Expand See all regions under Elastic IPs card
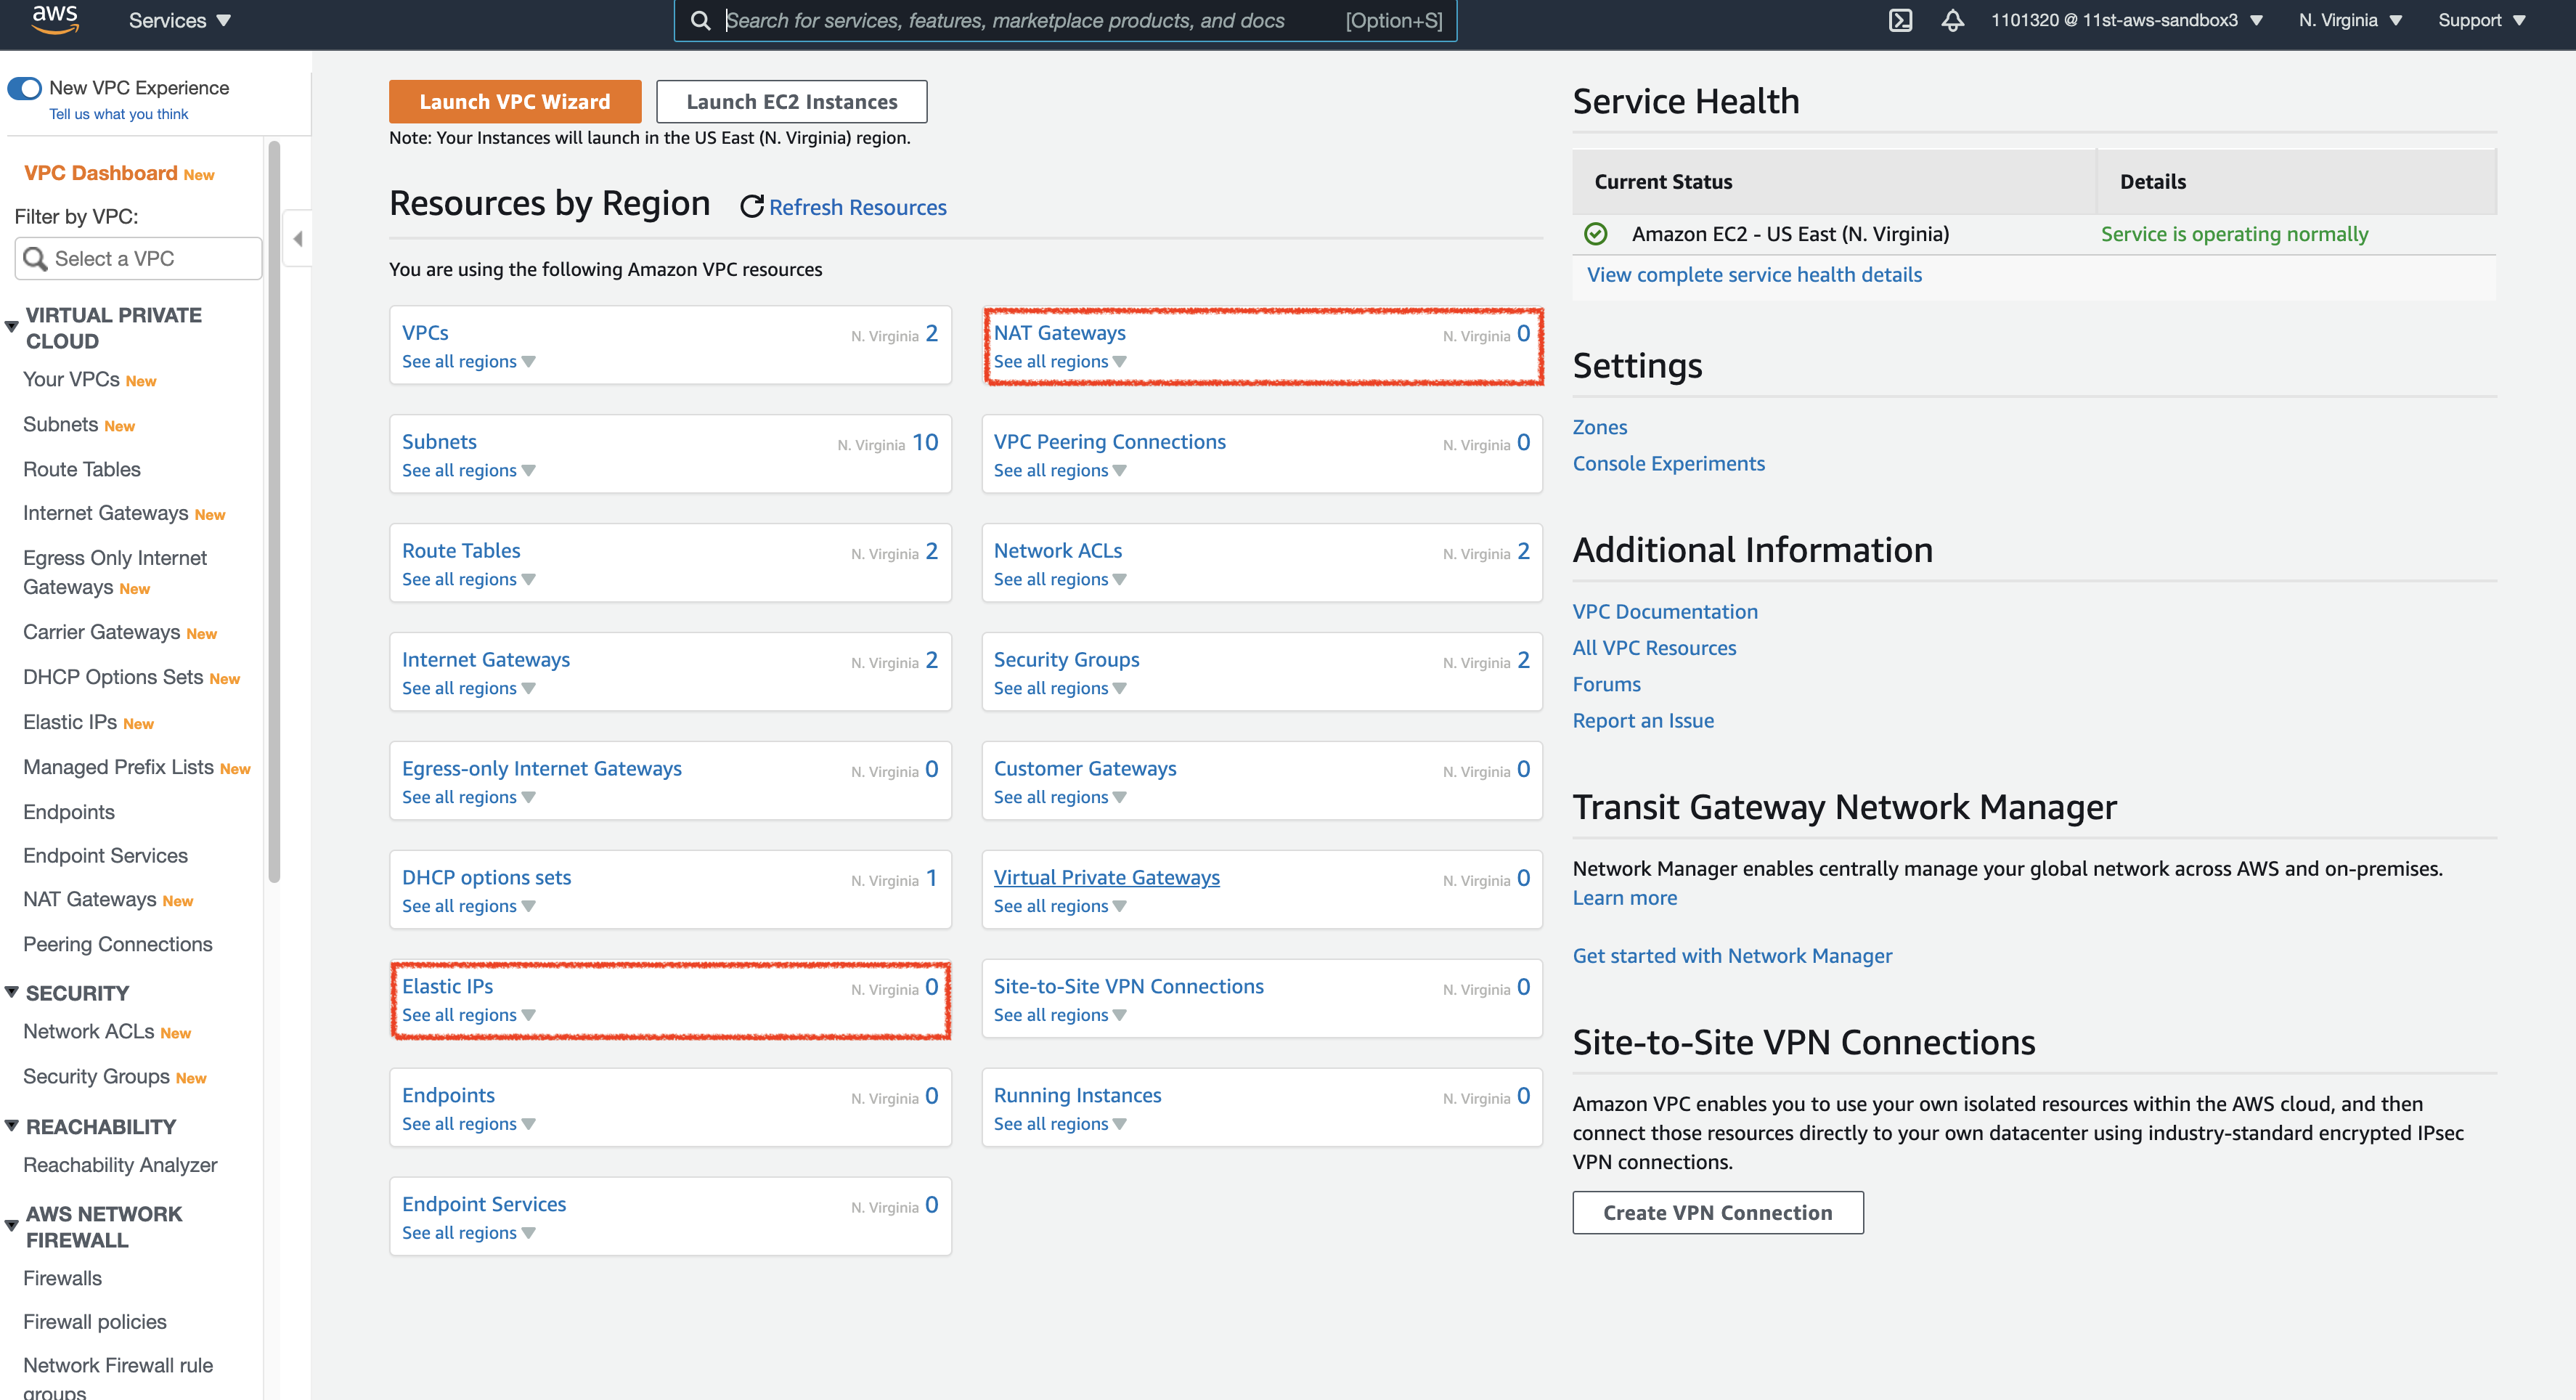The width and height of the screenshot is (2576, 1400). [468, 1015]
